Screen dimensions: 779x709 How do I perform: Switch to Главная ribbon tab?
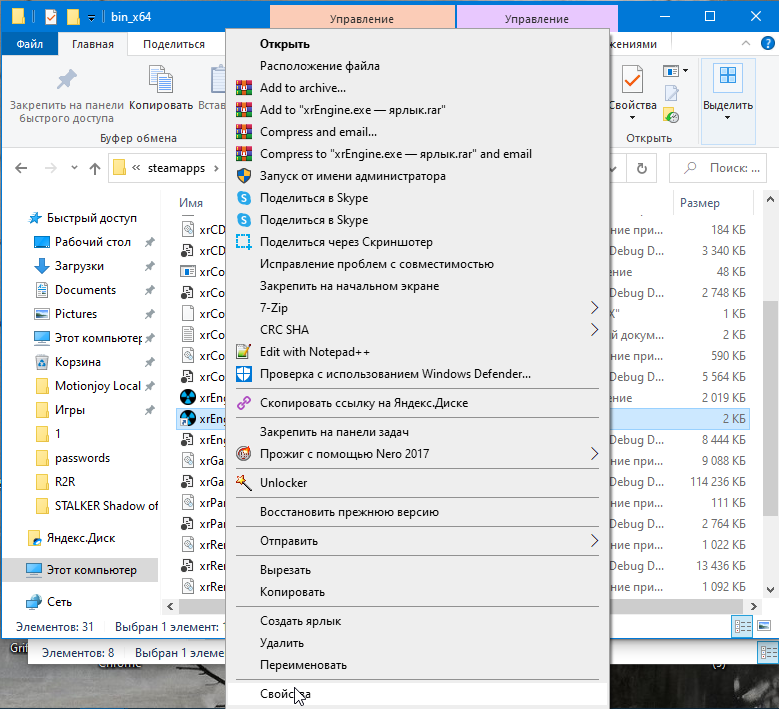(x=93, y=44)
